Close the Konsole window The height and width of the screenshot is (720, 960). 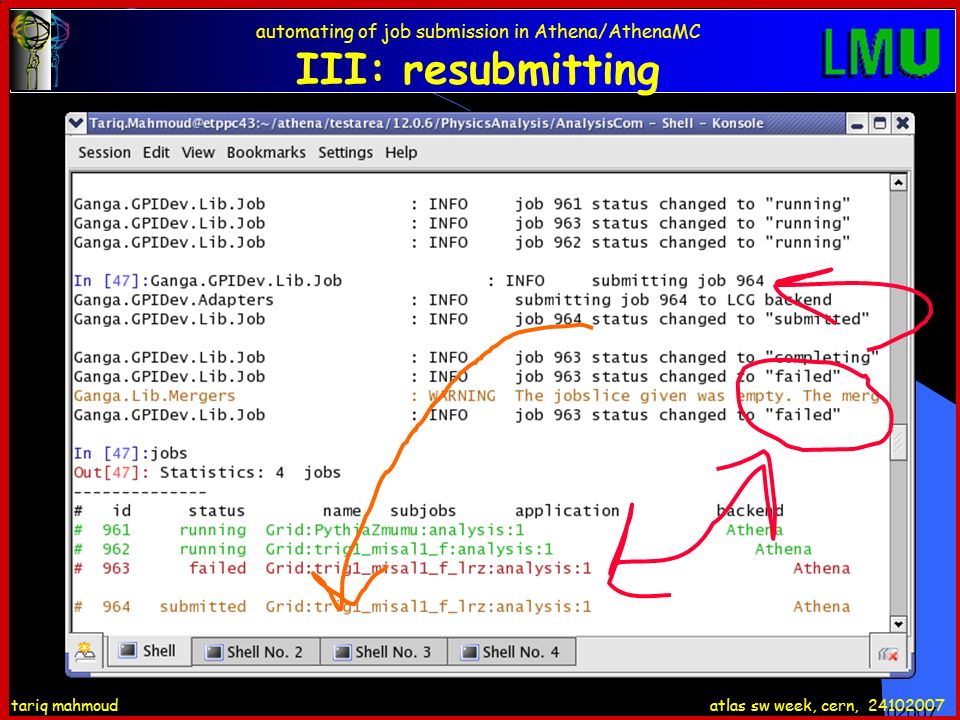902,124
